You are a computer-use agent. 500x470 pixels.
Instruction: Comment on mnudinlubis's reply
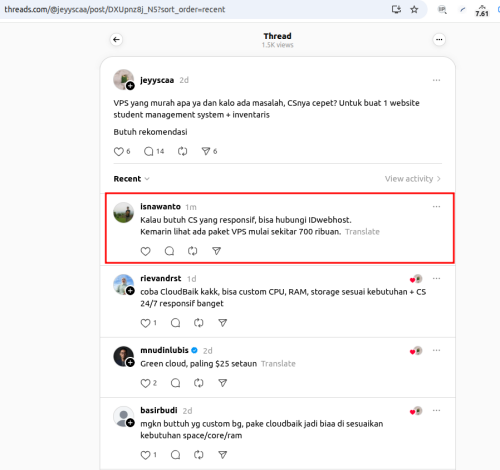point(175,383)
